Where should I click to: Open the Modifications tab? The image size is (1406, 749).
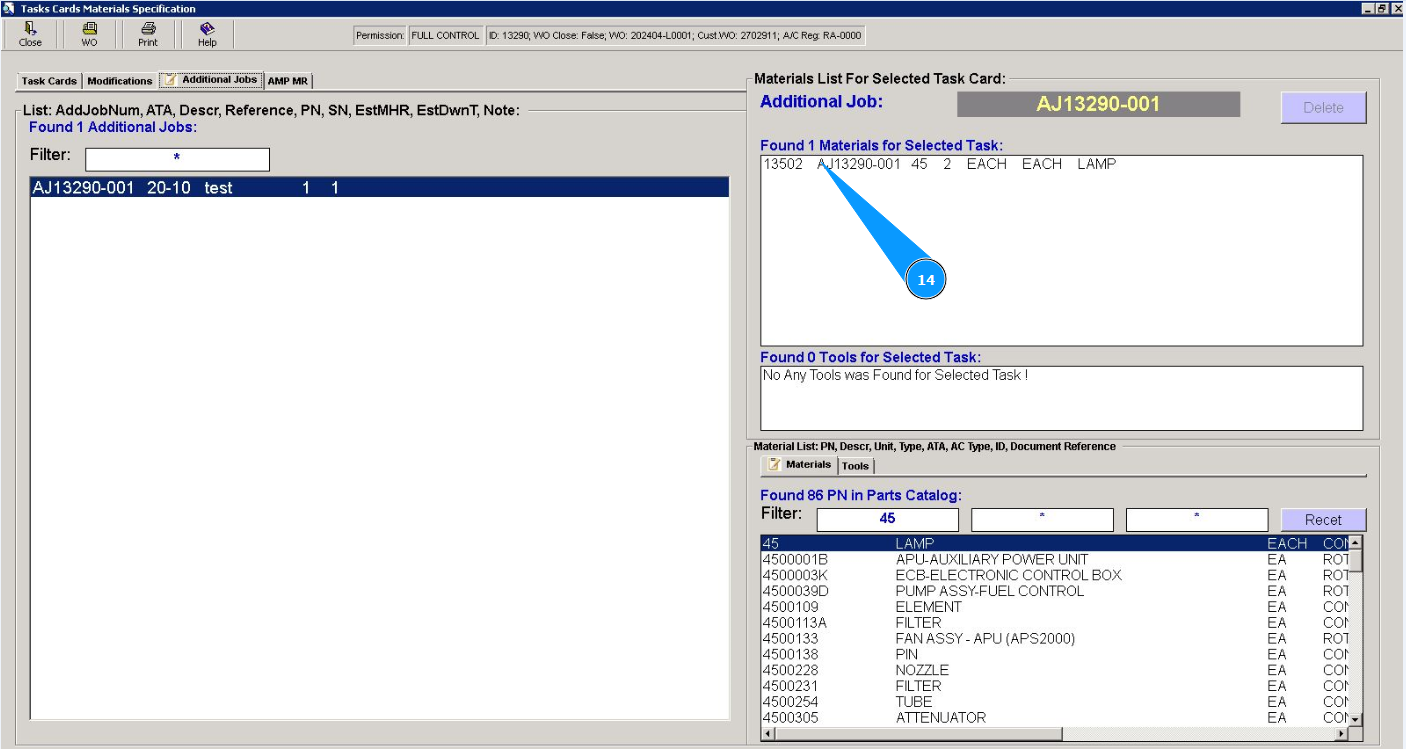(x=119, y=81)
